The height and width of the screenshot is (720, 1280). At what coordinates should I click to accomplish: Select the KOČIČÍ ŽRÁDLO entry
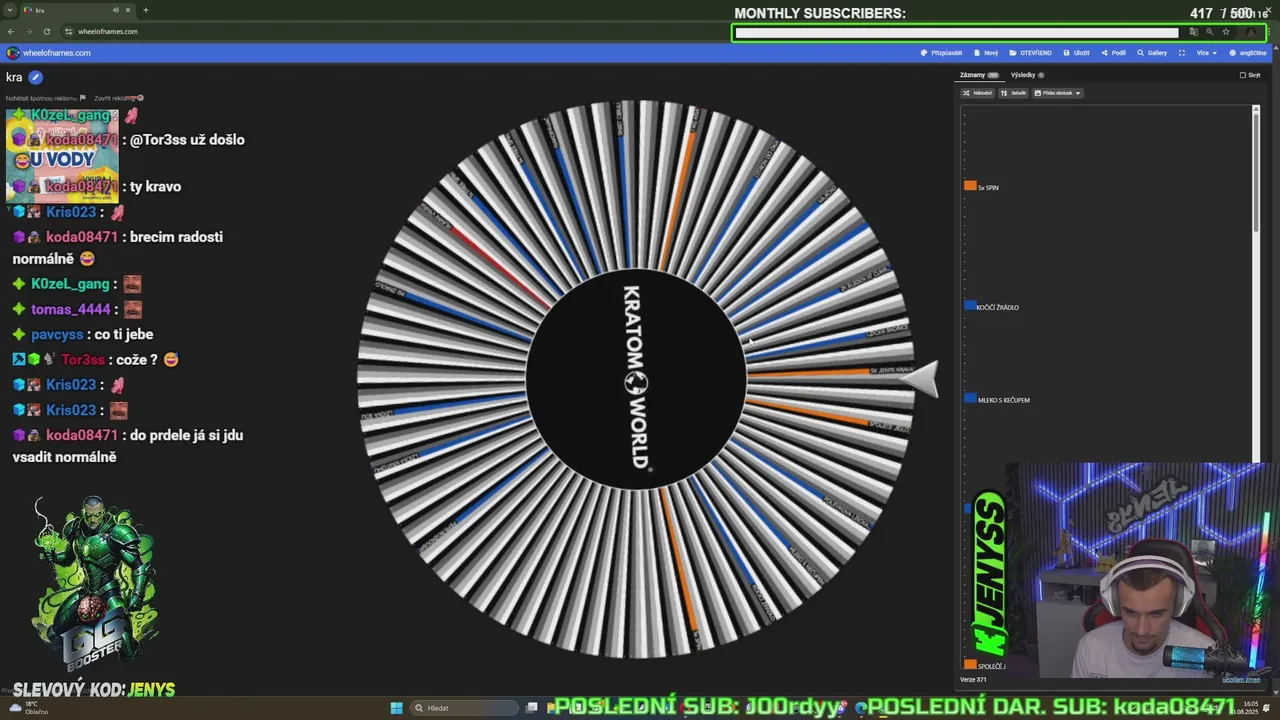[x=998, y=307]
